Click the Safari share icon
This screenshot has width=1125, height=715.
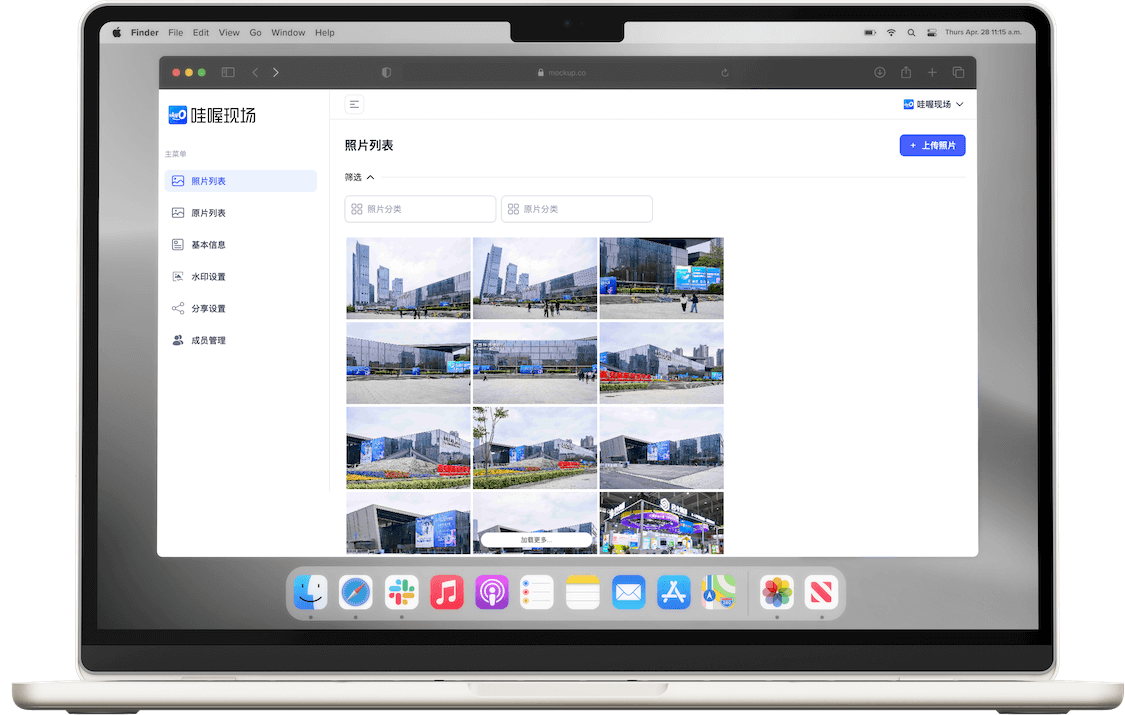pyautogui.click(x=906, y=72)
